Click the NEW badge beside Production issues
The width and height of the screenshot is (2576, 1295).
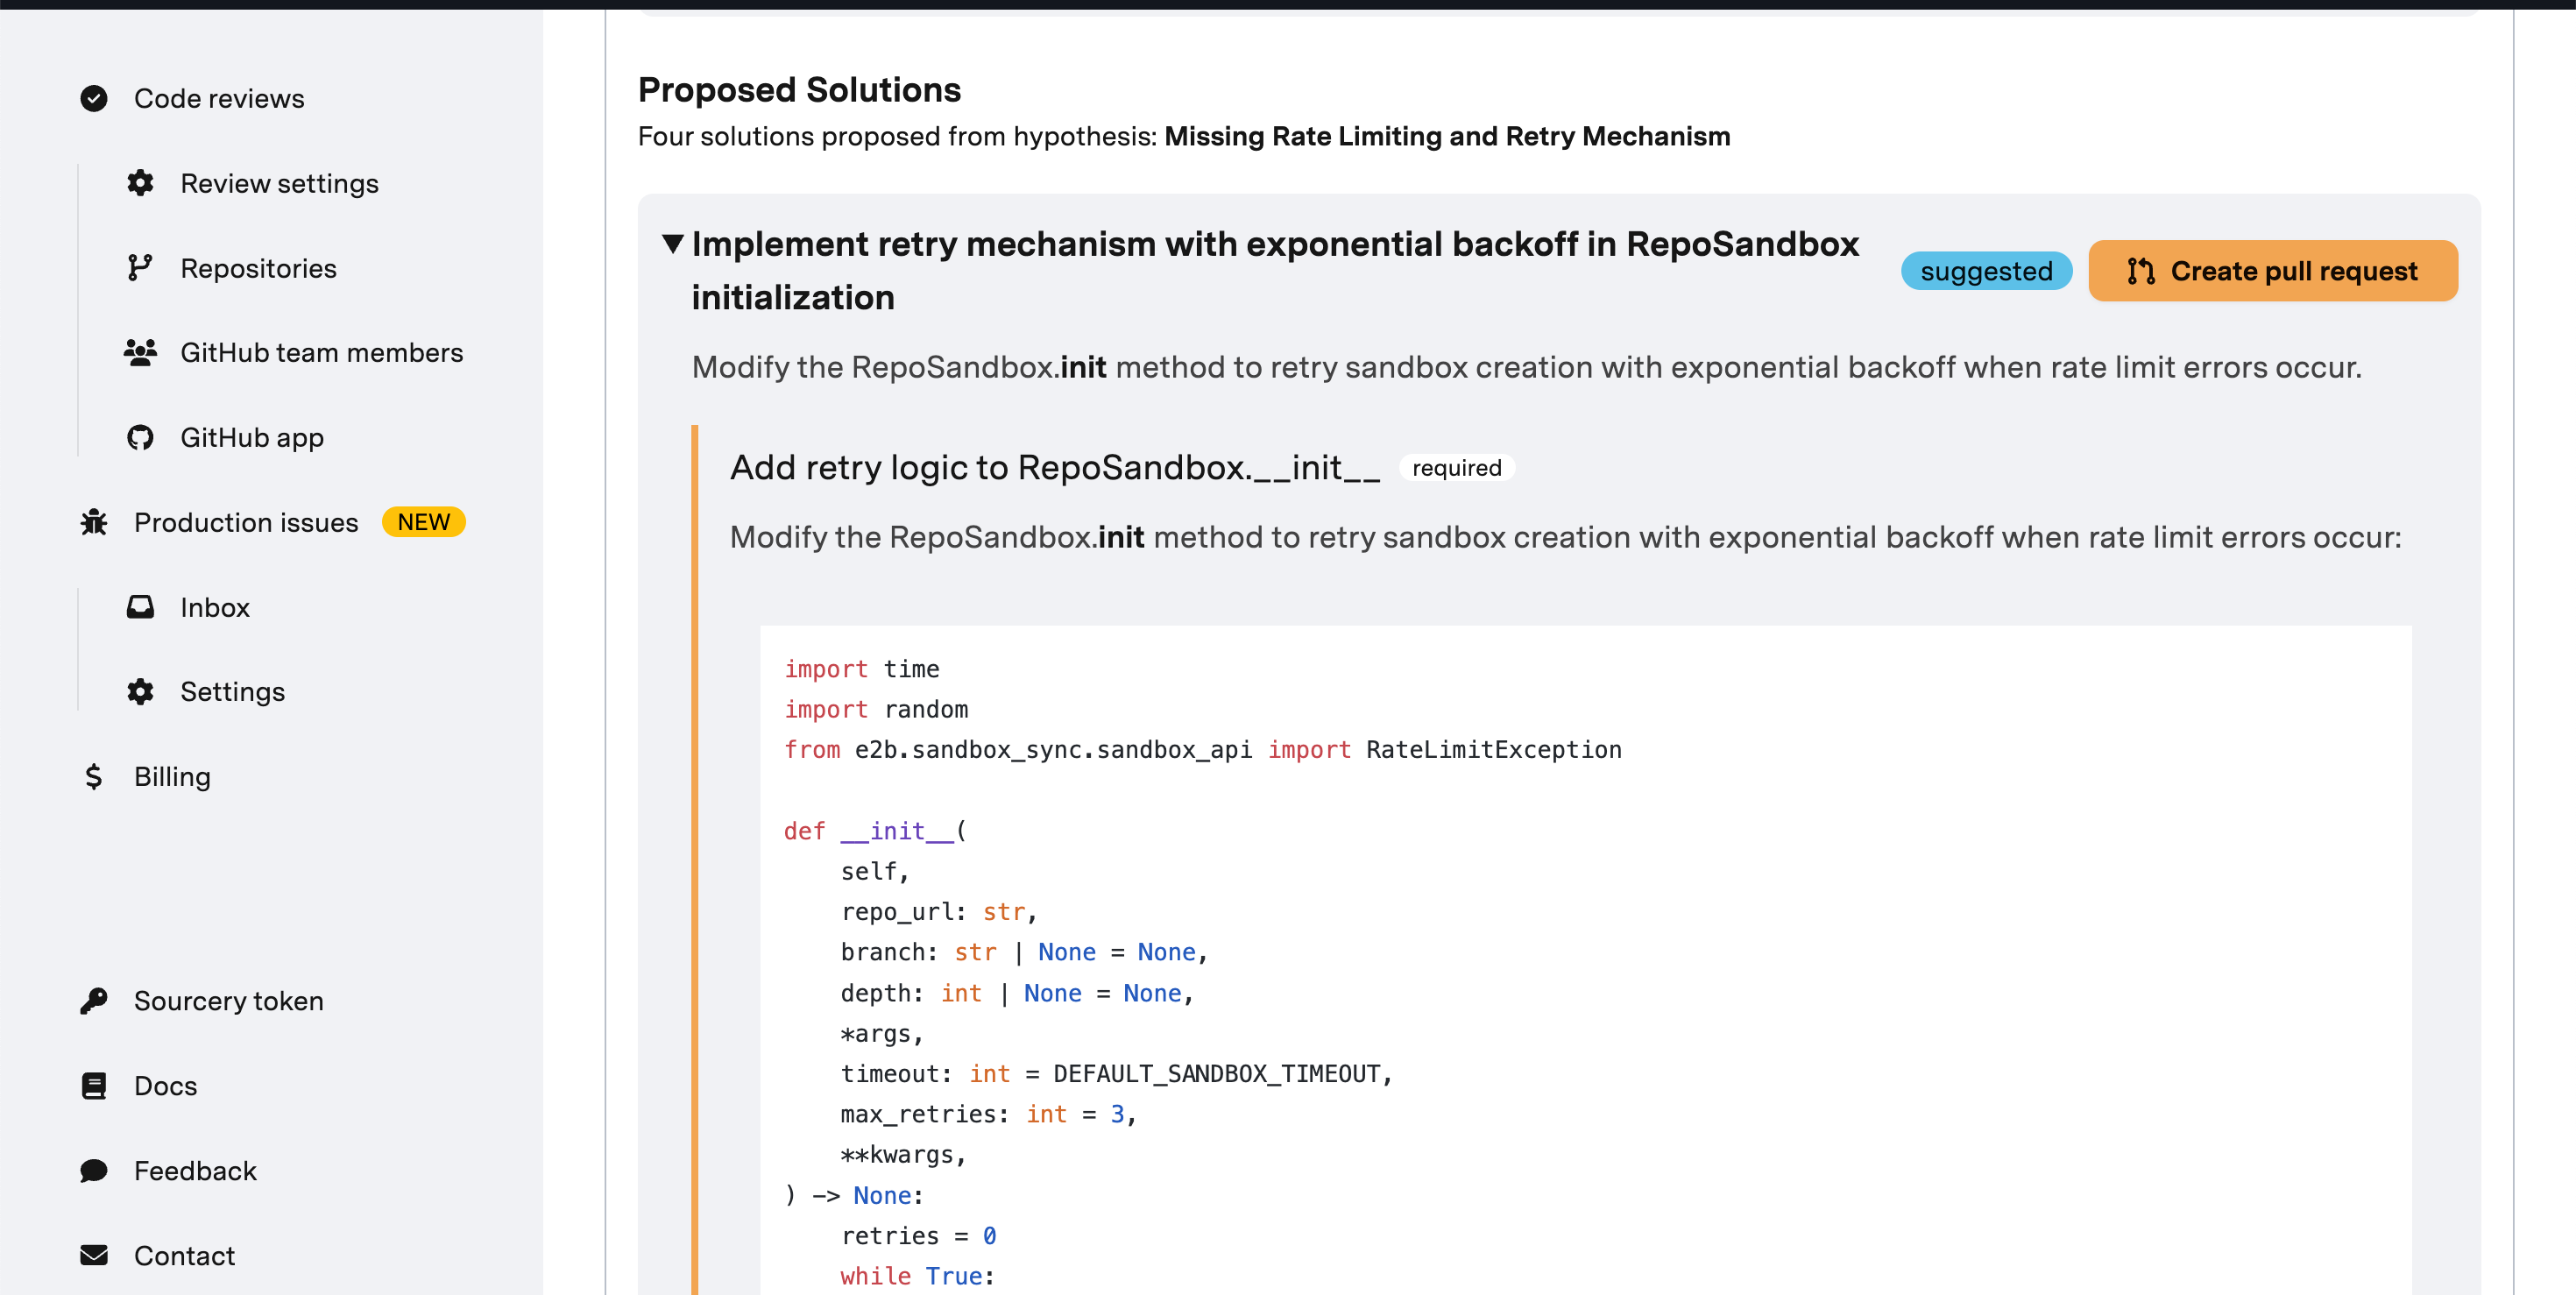(x=423, y=522)
